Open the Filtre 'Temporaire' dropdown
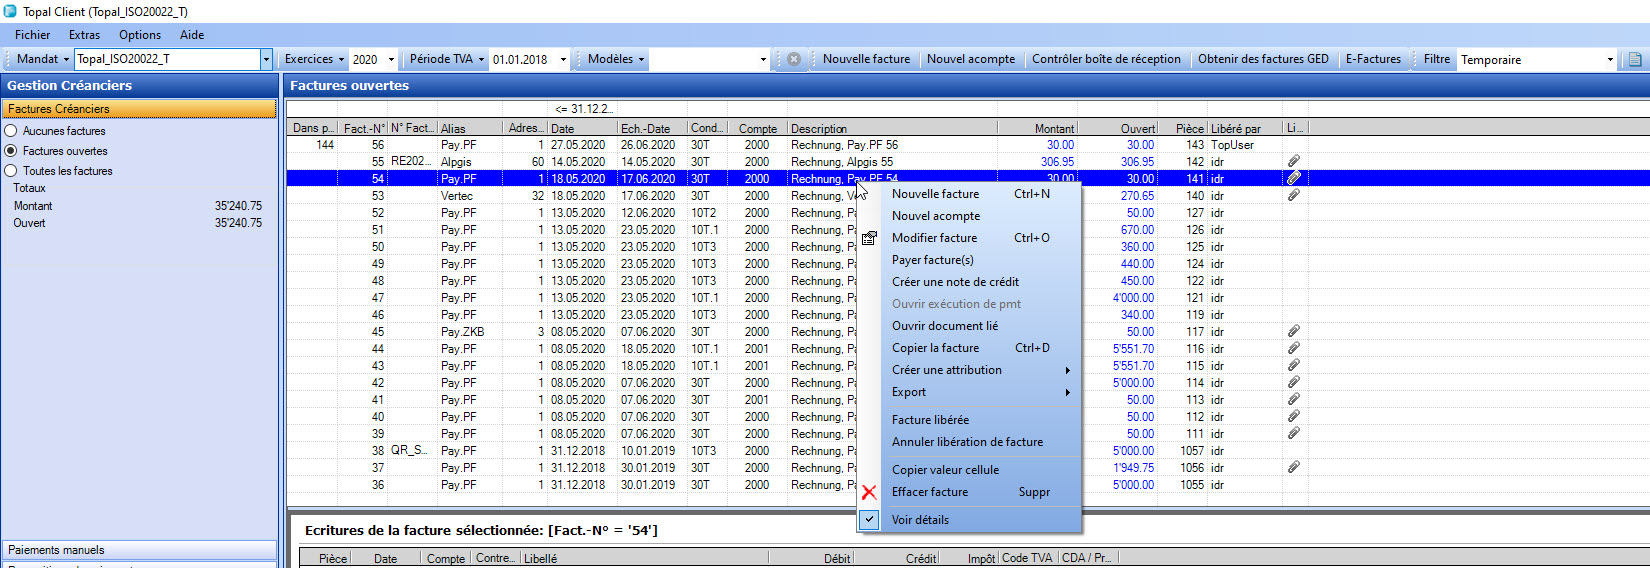 coord(1609,59)
